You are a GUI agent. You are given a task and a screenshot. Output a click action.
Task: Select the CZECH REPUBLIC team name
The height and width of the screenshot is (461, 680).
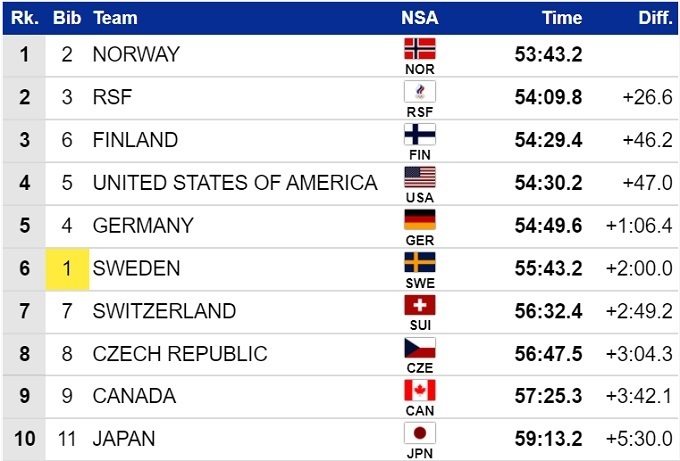[180, 354]
